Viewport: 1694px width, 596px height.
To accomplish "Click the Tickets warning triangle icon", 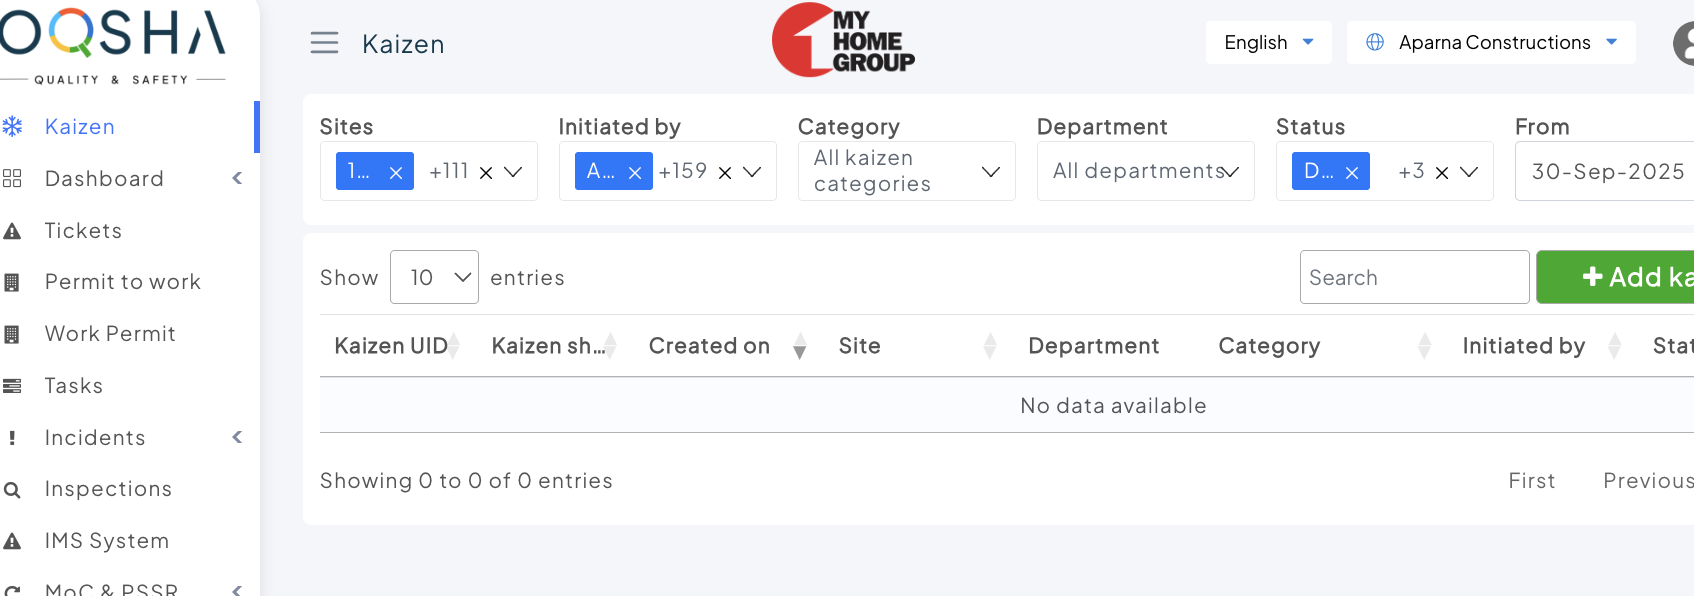I will click(12, 231).
